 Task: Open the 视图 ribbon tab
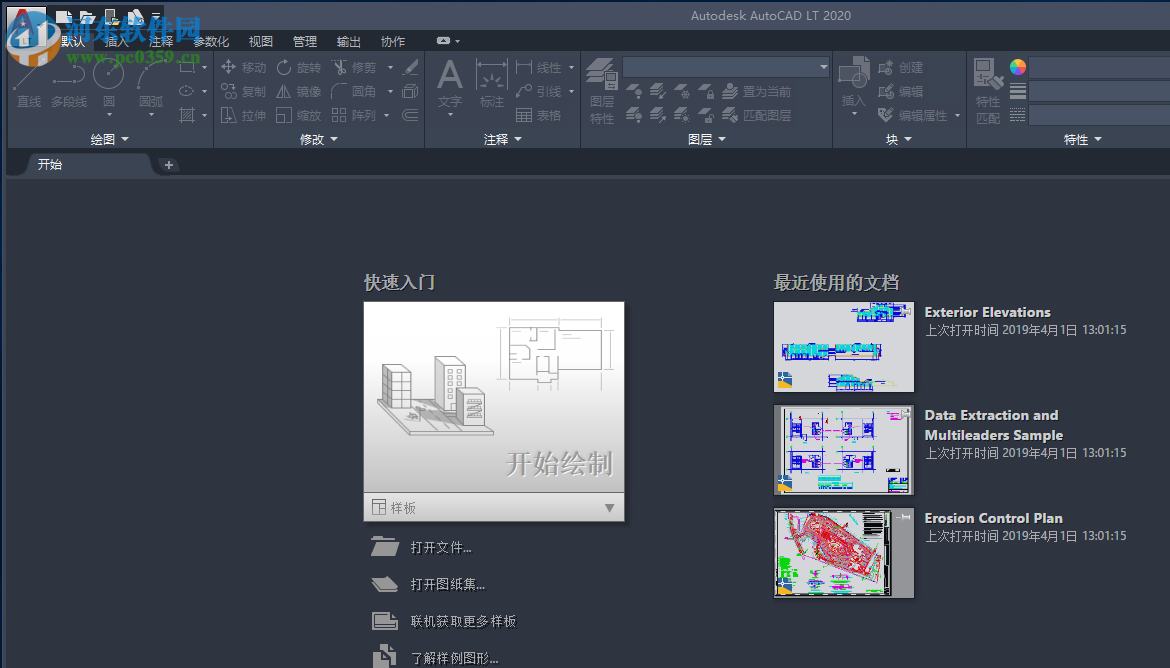260,42
